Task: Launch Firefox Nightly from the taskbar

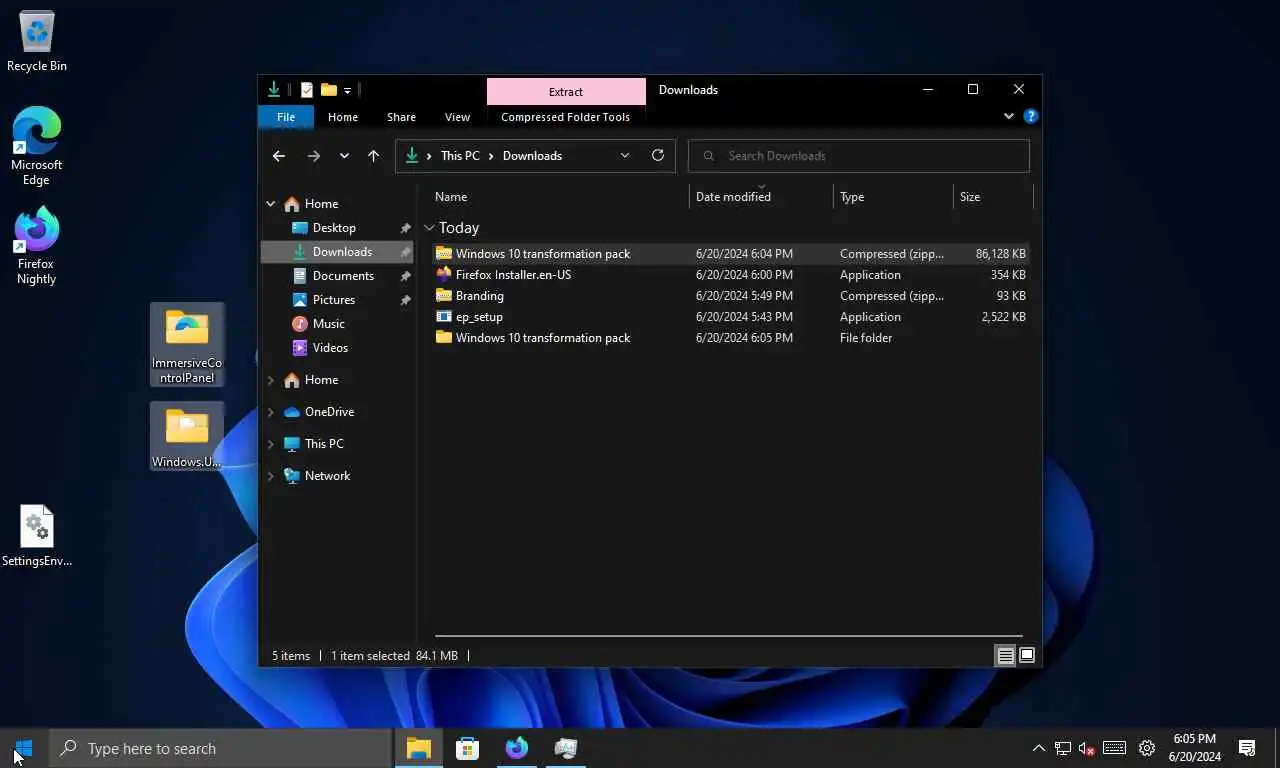Action: [x=516, y=748]
